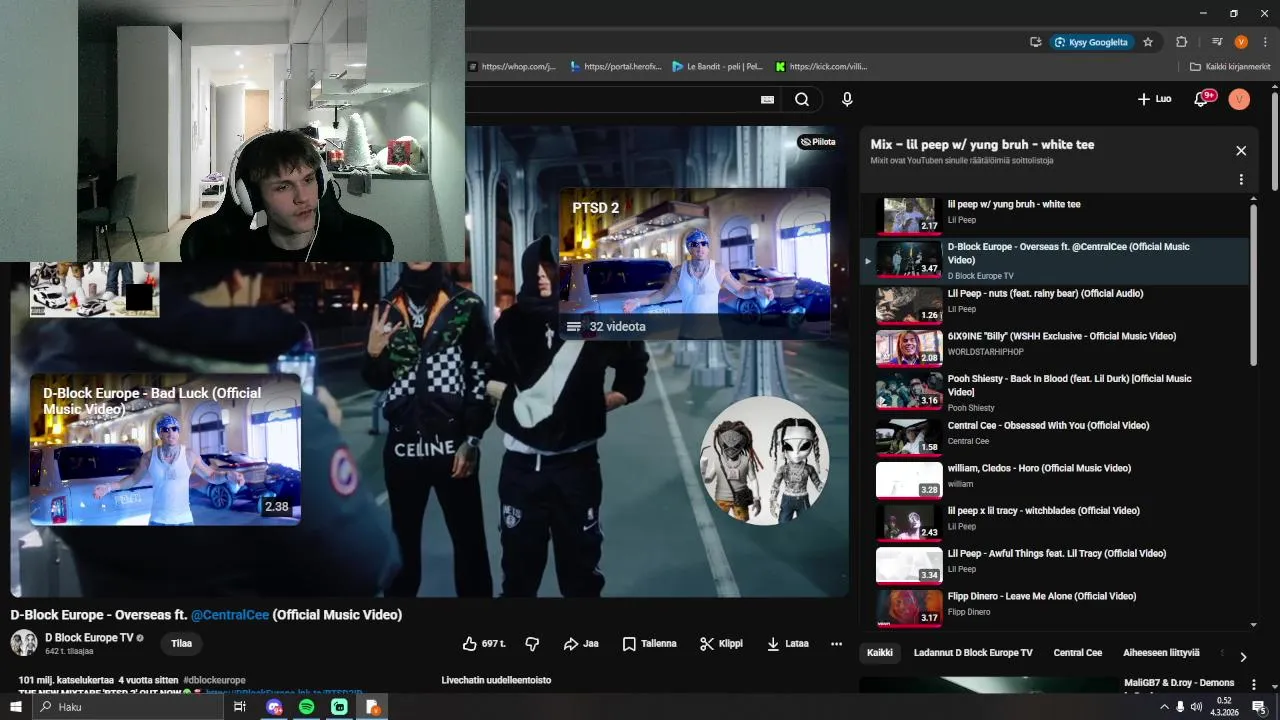Image resolution: width=1280 pixels, height=720 pixels.
Task: Download the video with Lataa
Action: pyautogui.click(x=788, y=644)
